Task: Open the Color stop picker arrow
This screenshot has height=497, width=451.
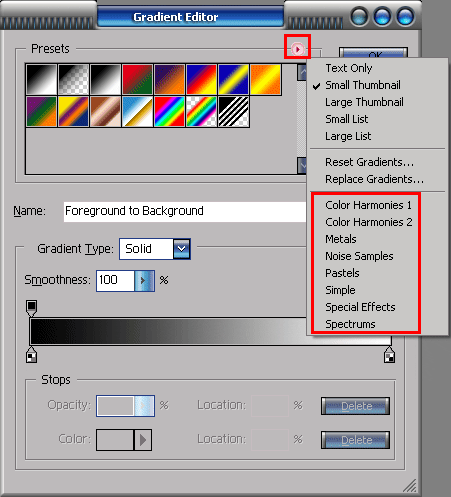Action: tap(143, 440)
